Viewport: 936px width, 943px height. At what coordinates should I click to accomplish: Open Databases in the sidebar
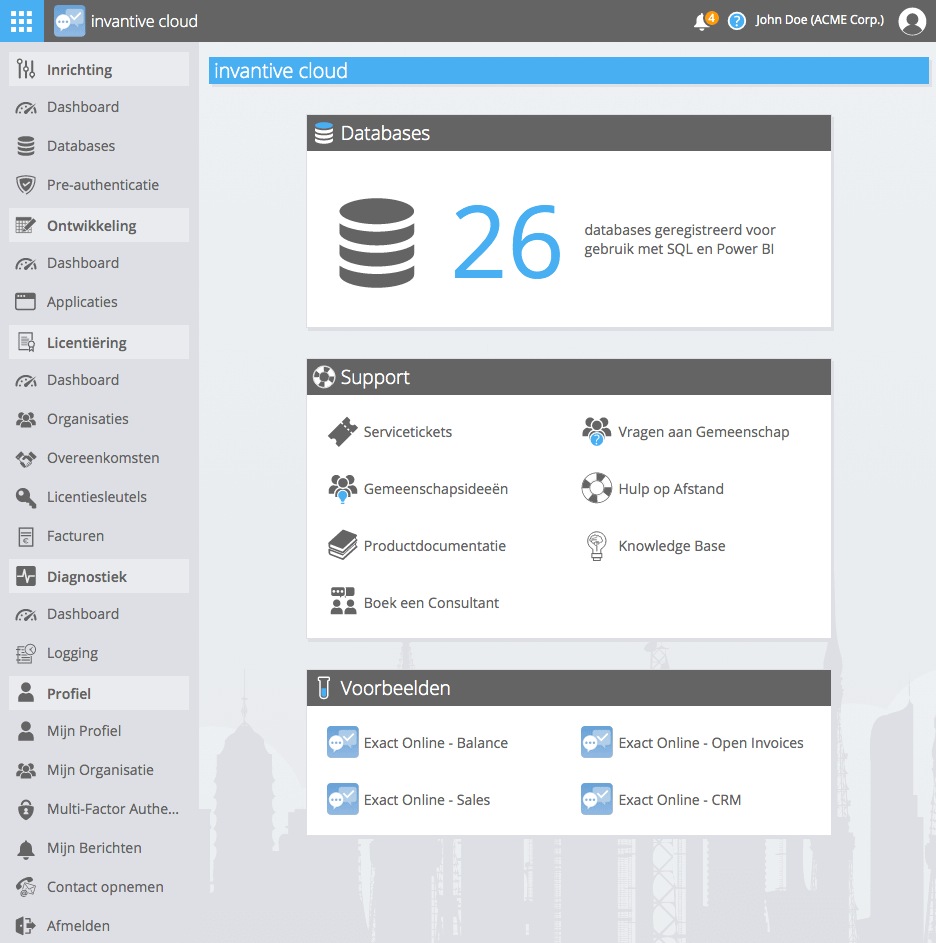point(80,146)
